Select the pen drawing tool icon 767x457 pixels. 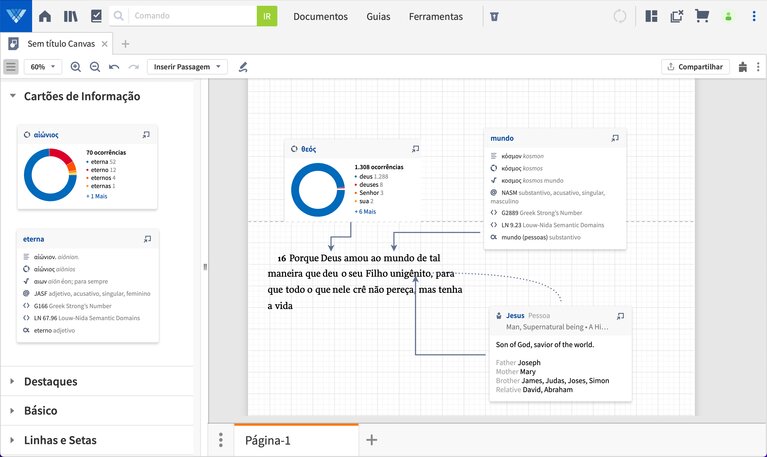(x=243, y=67)
